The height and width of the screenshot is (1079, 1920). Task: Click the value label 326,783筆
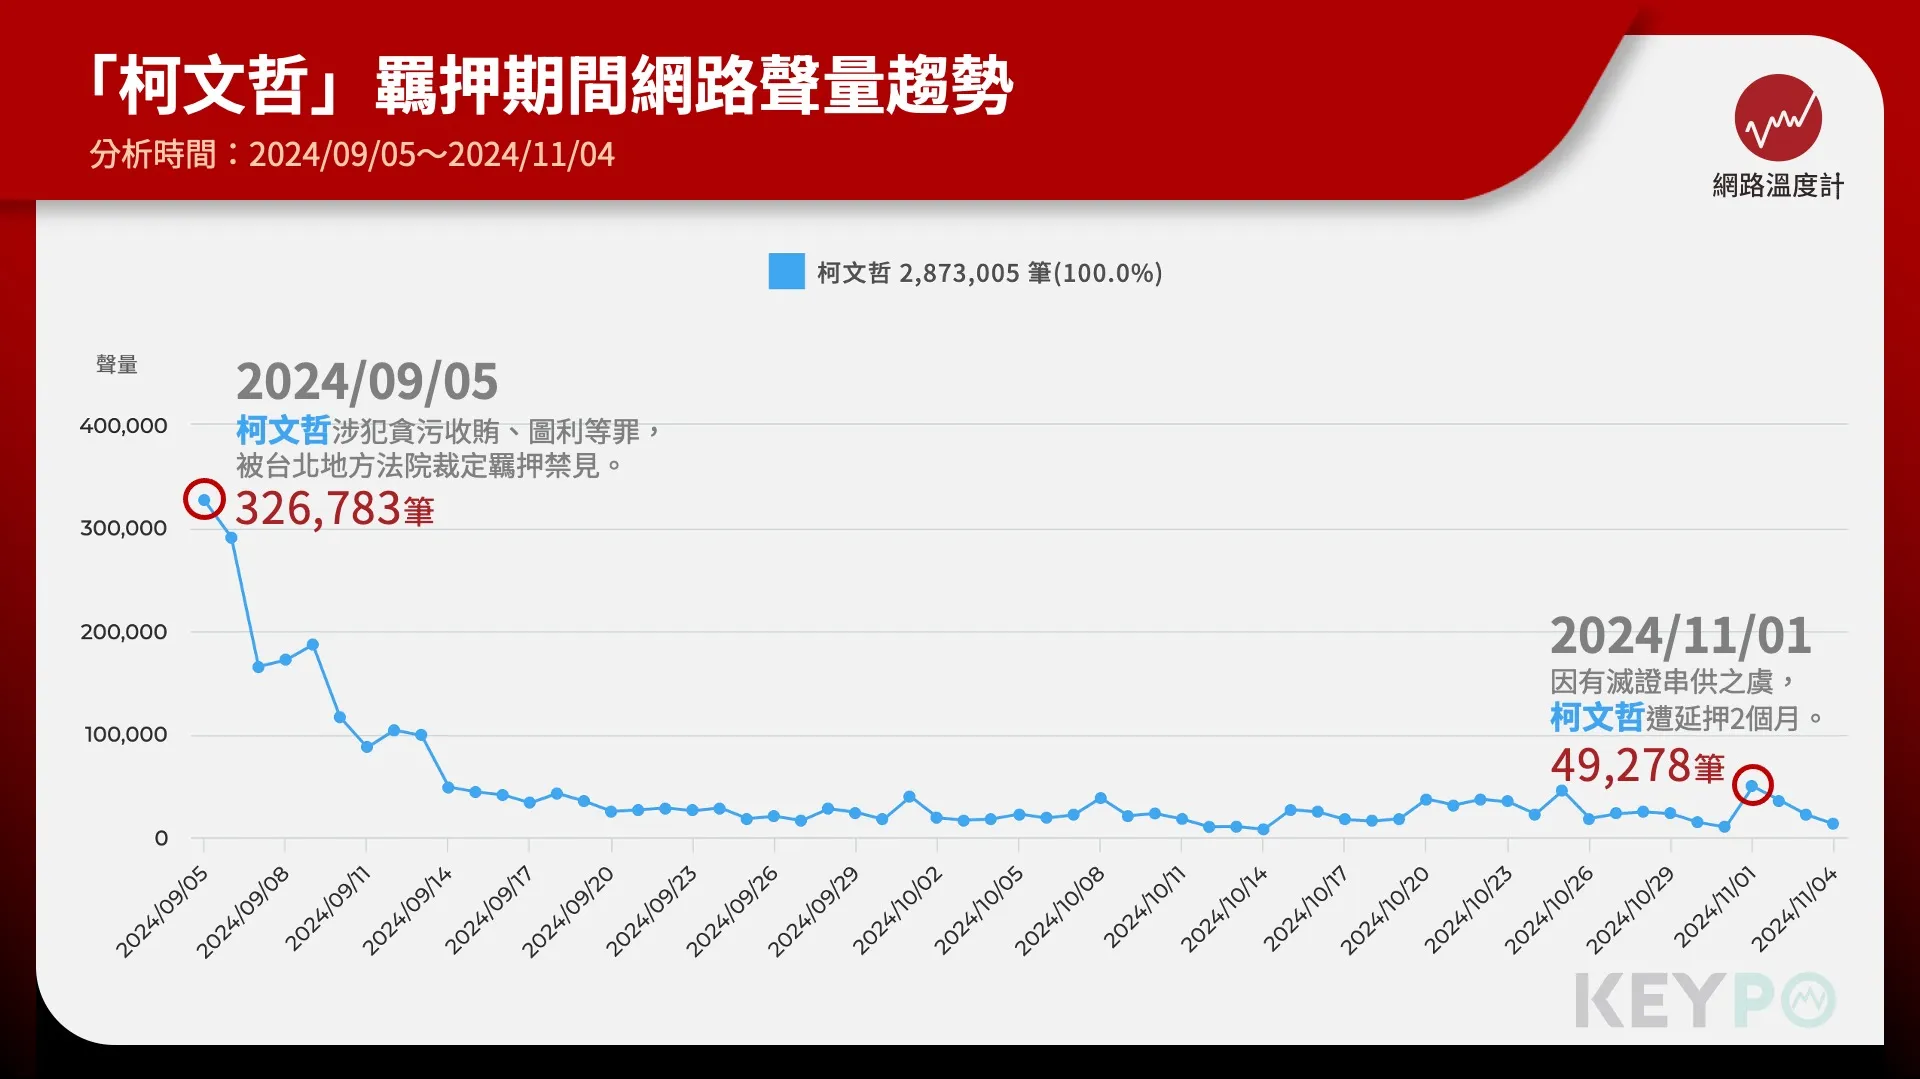[335, 509]
